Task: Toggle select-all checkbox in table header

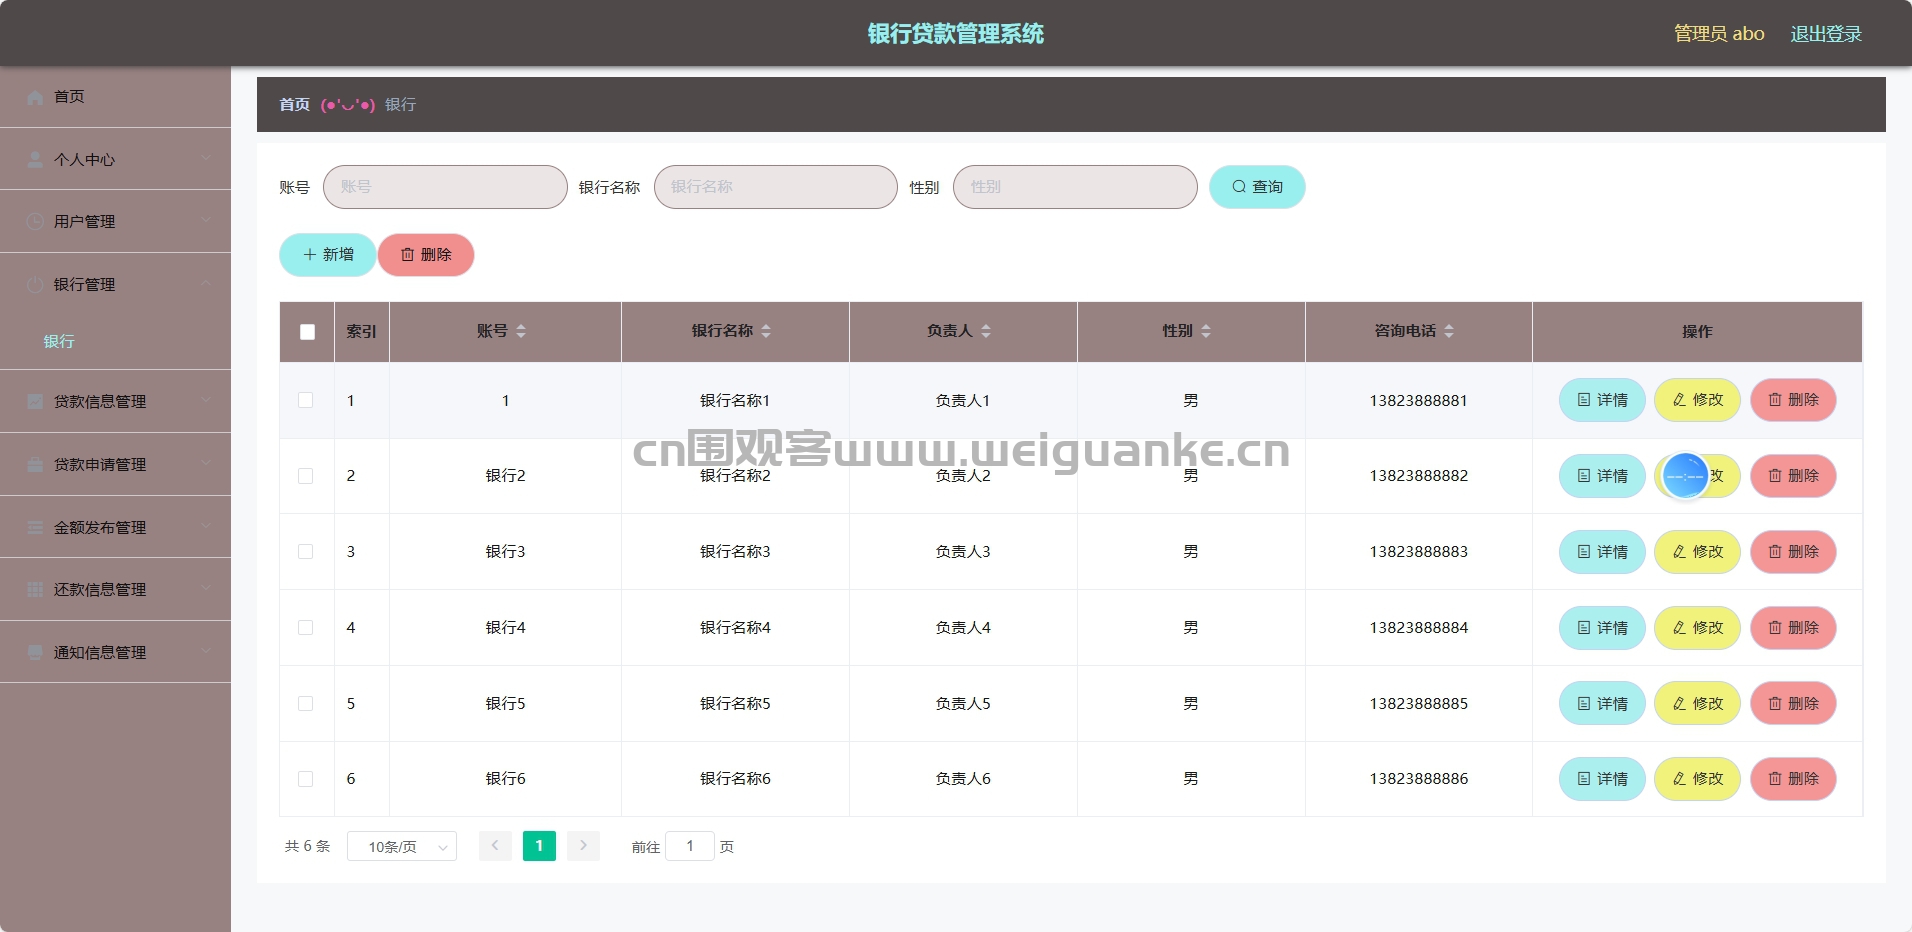Action: pos(307,332)
